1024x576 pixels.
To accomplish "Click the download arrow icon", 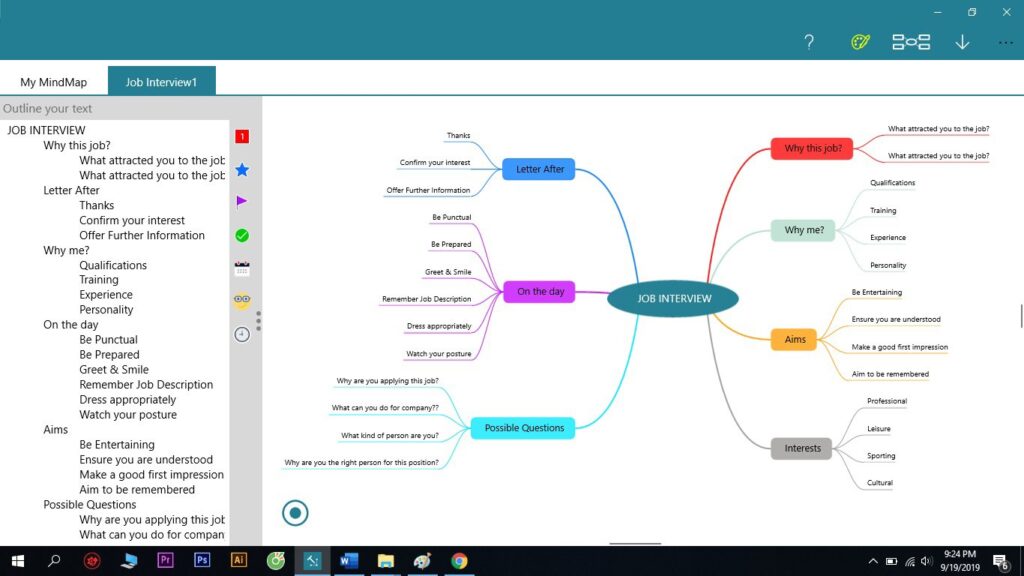I will click(x=962, y=42).
